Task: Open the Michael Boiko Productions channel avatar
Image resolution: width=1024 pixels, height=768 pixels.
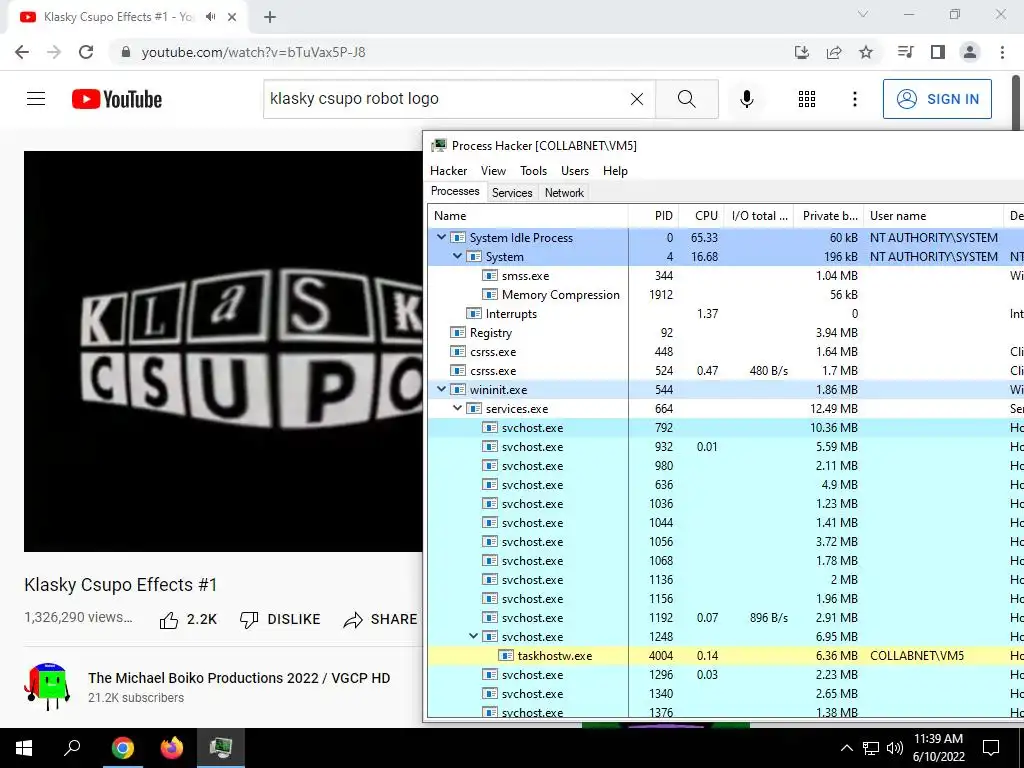Action: pyautogui.click(x=48, y=687)
